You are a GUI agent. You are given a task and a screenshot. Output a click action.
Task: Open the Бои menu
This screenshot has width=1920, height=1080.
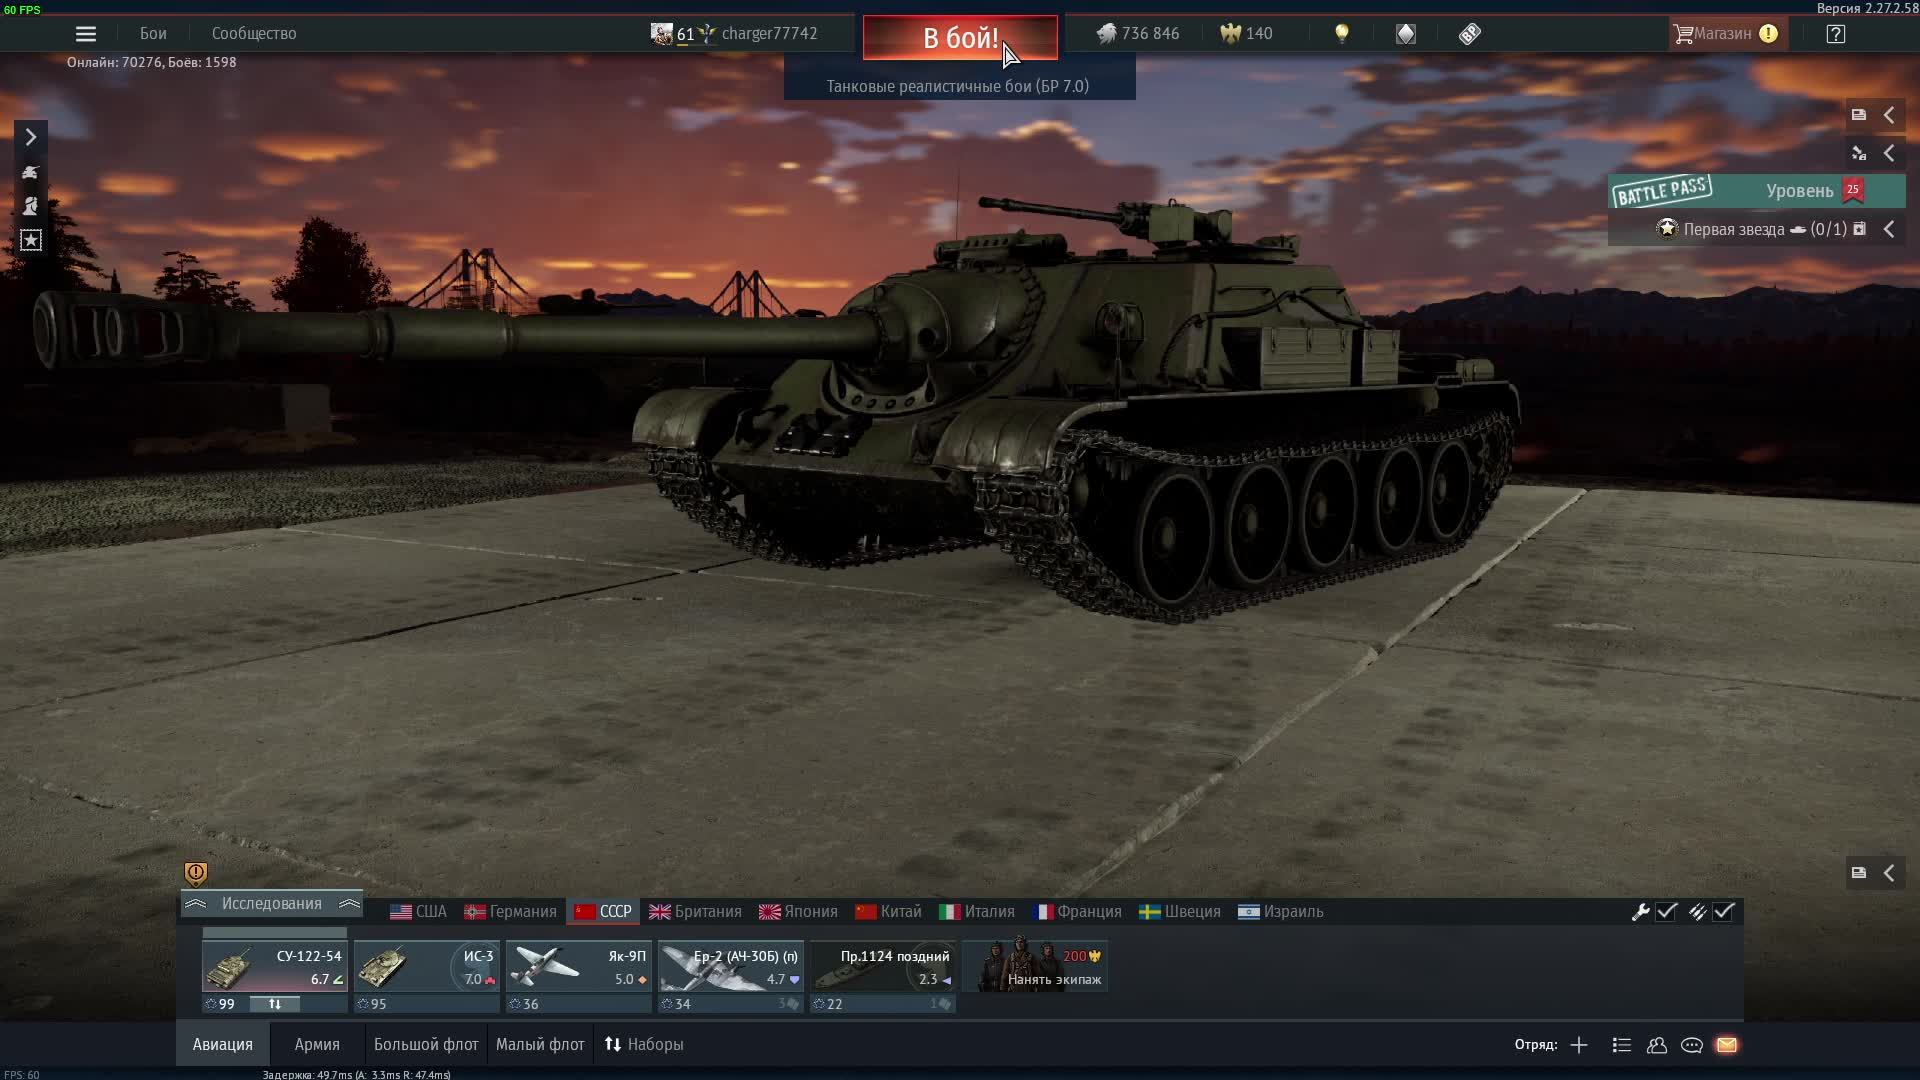tap(153, 34)
